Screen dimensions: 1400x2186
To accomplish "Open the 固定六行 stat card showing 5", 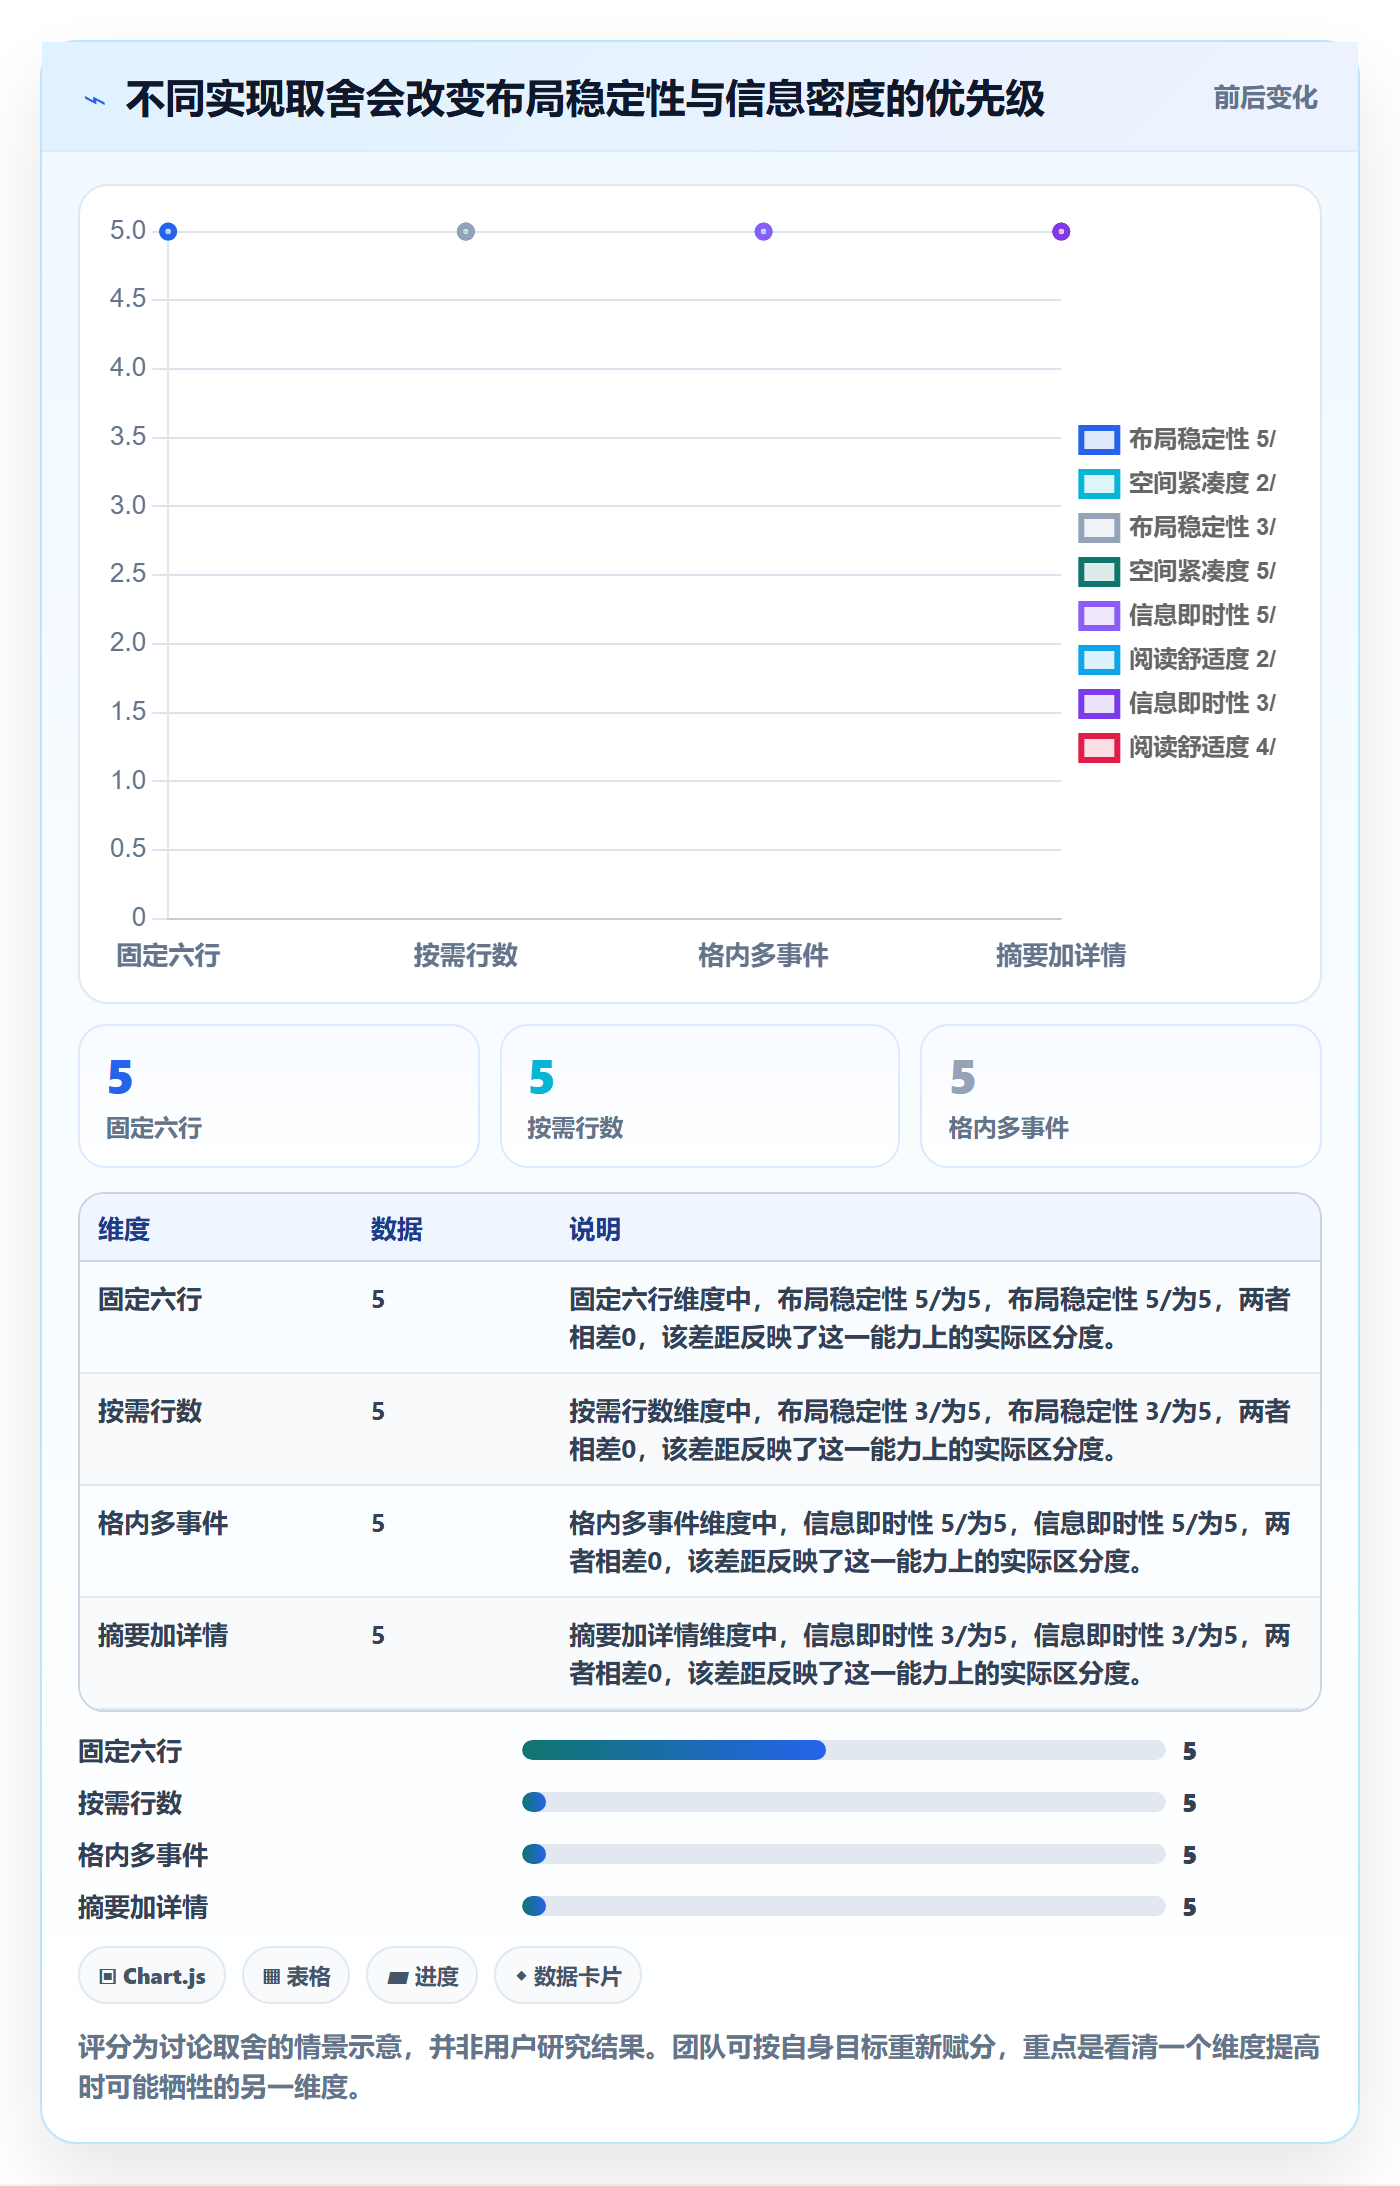I will [x=279, y=1096].
